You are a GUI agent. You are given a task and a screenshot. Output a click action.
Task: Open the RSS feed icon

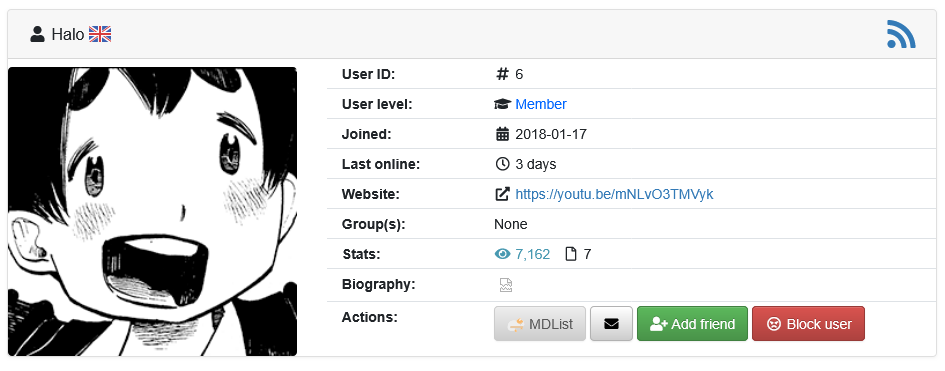pyautogui.click(x=901, y=34)
